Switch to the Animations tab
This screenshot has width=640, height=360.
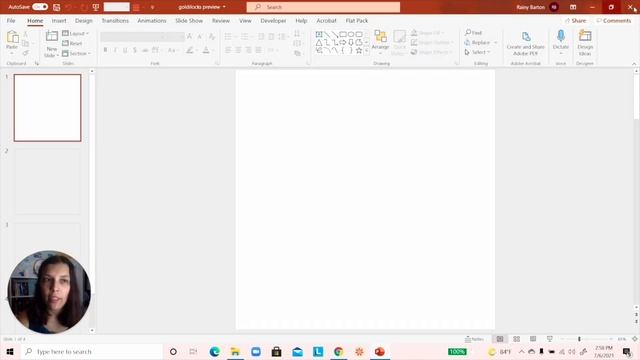152,20
